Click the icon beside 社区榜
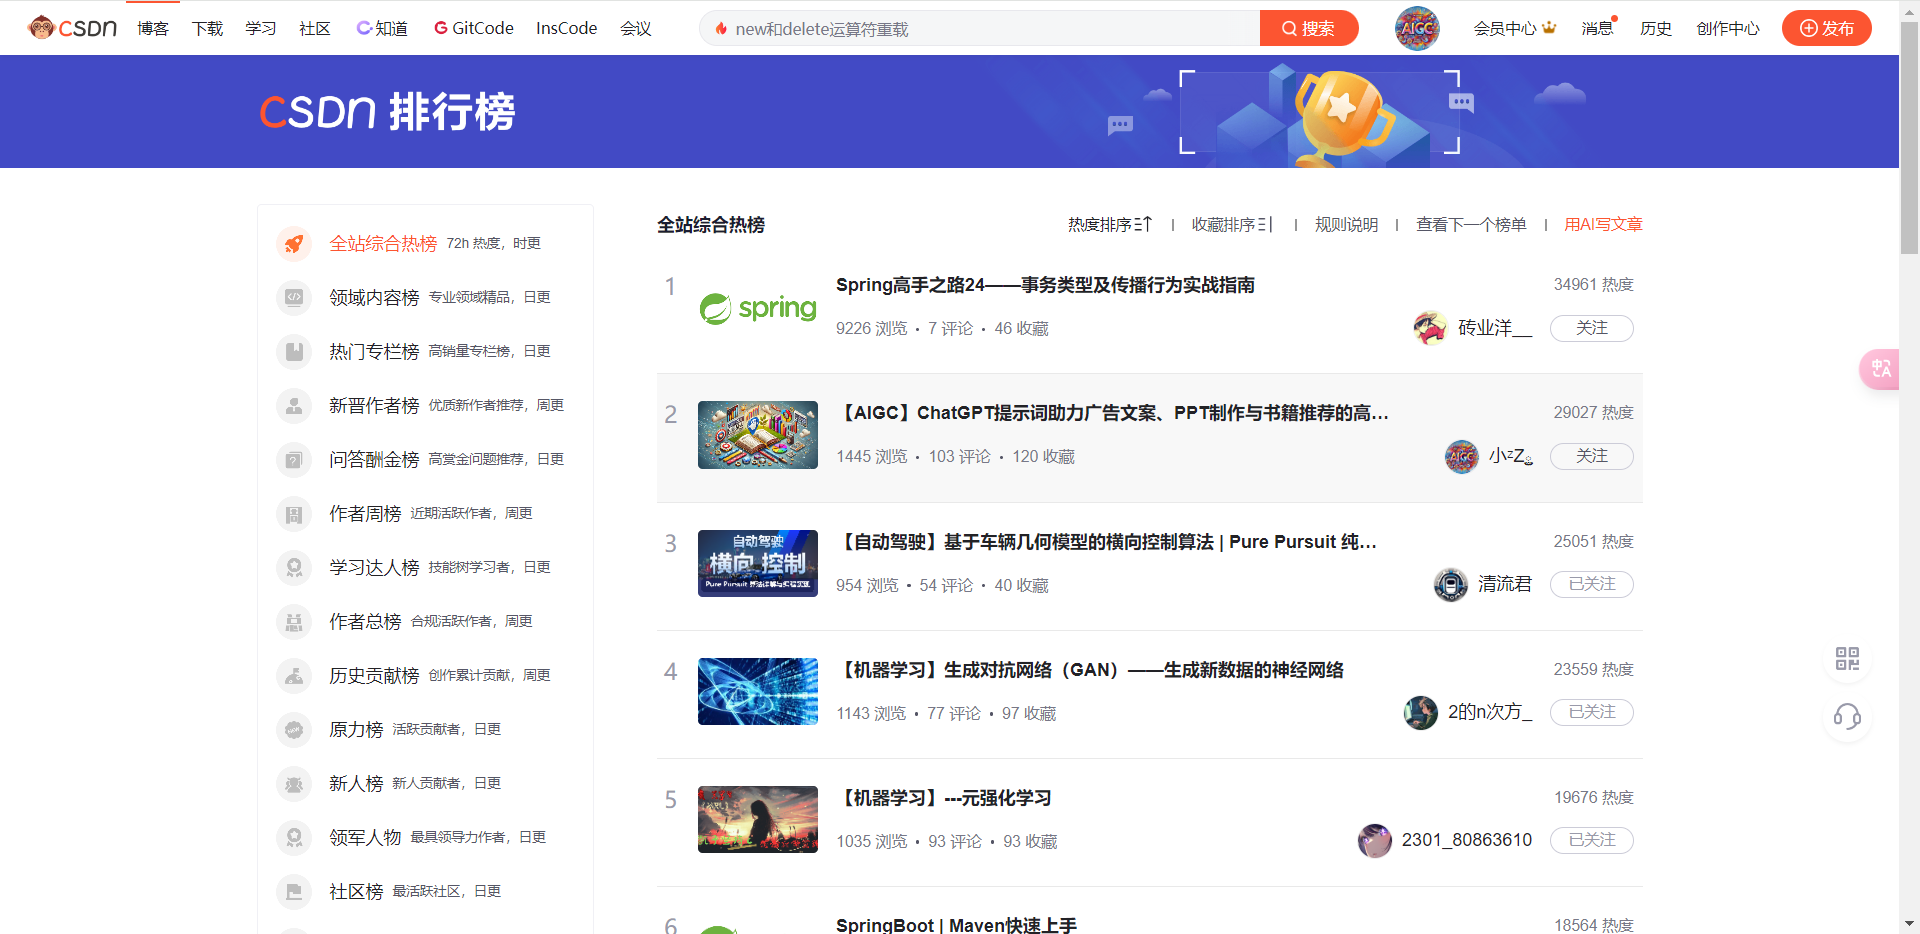This screenshot has height=934, width=1920. point(294,891)
